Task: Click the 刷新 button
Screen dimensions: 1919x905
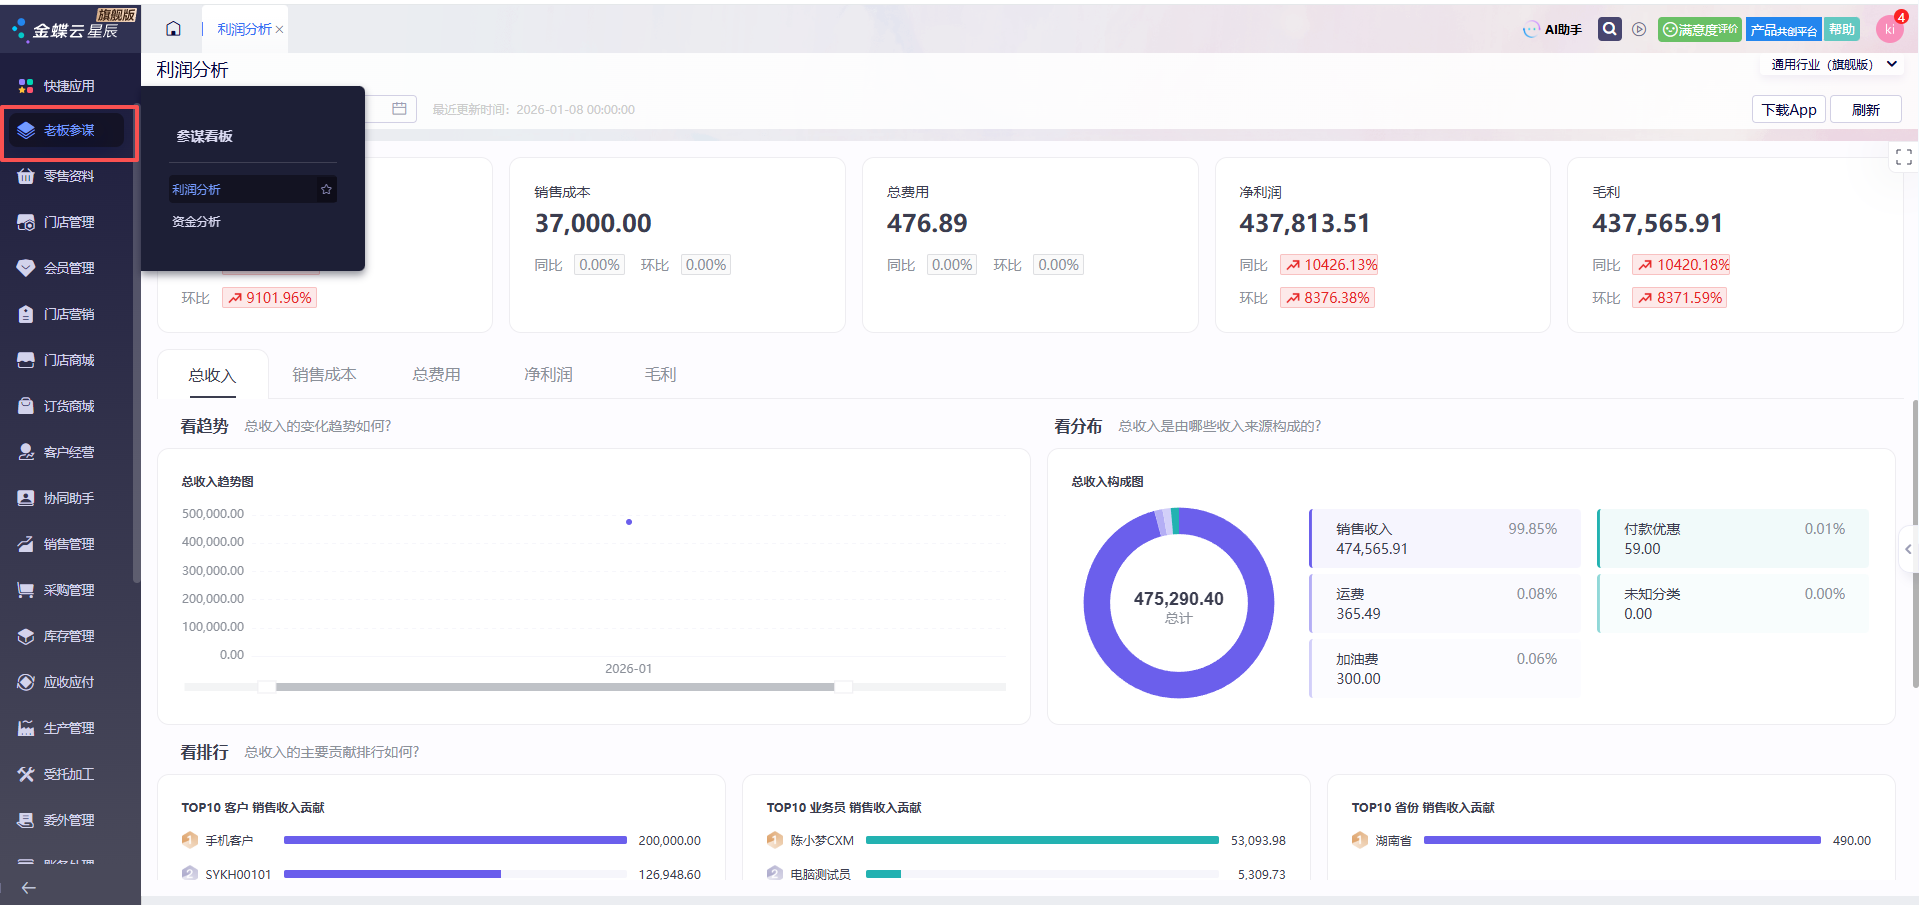Action: pos(1865,110)
